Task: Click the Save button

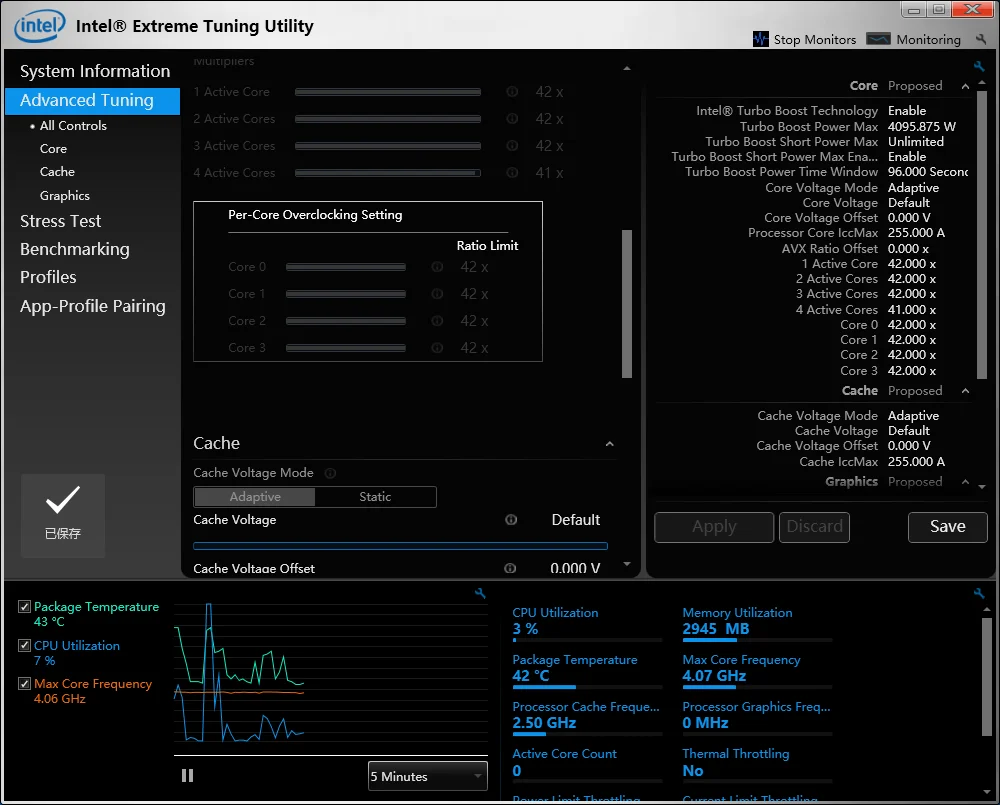Action: point(948,527)
